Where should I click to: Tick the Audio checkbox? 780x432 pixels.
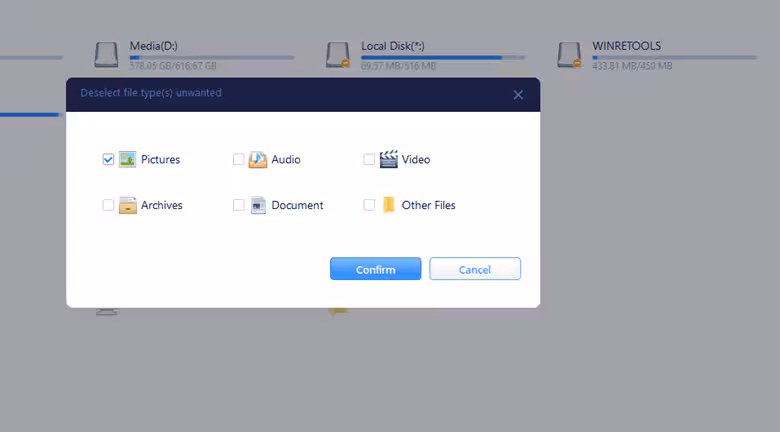click(239, 159)
